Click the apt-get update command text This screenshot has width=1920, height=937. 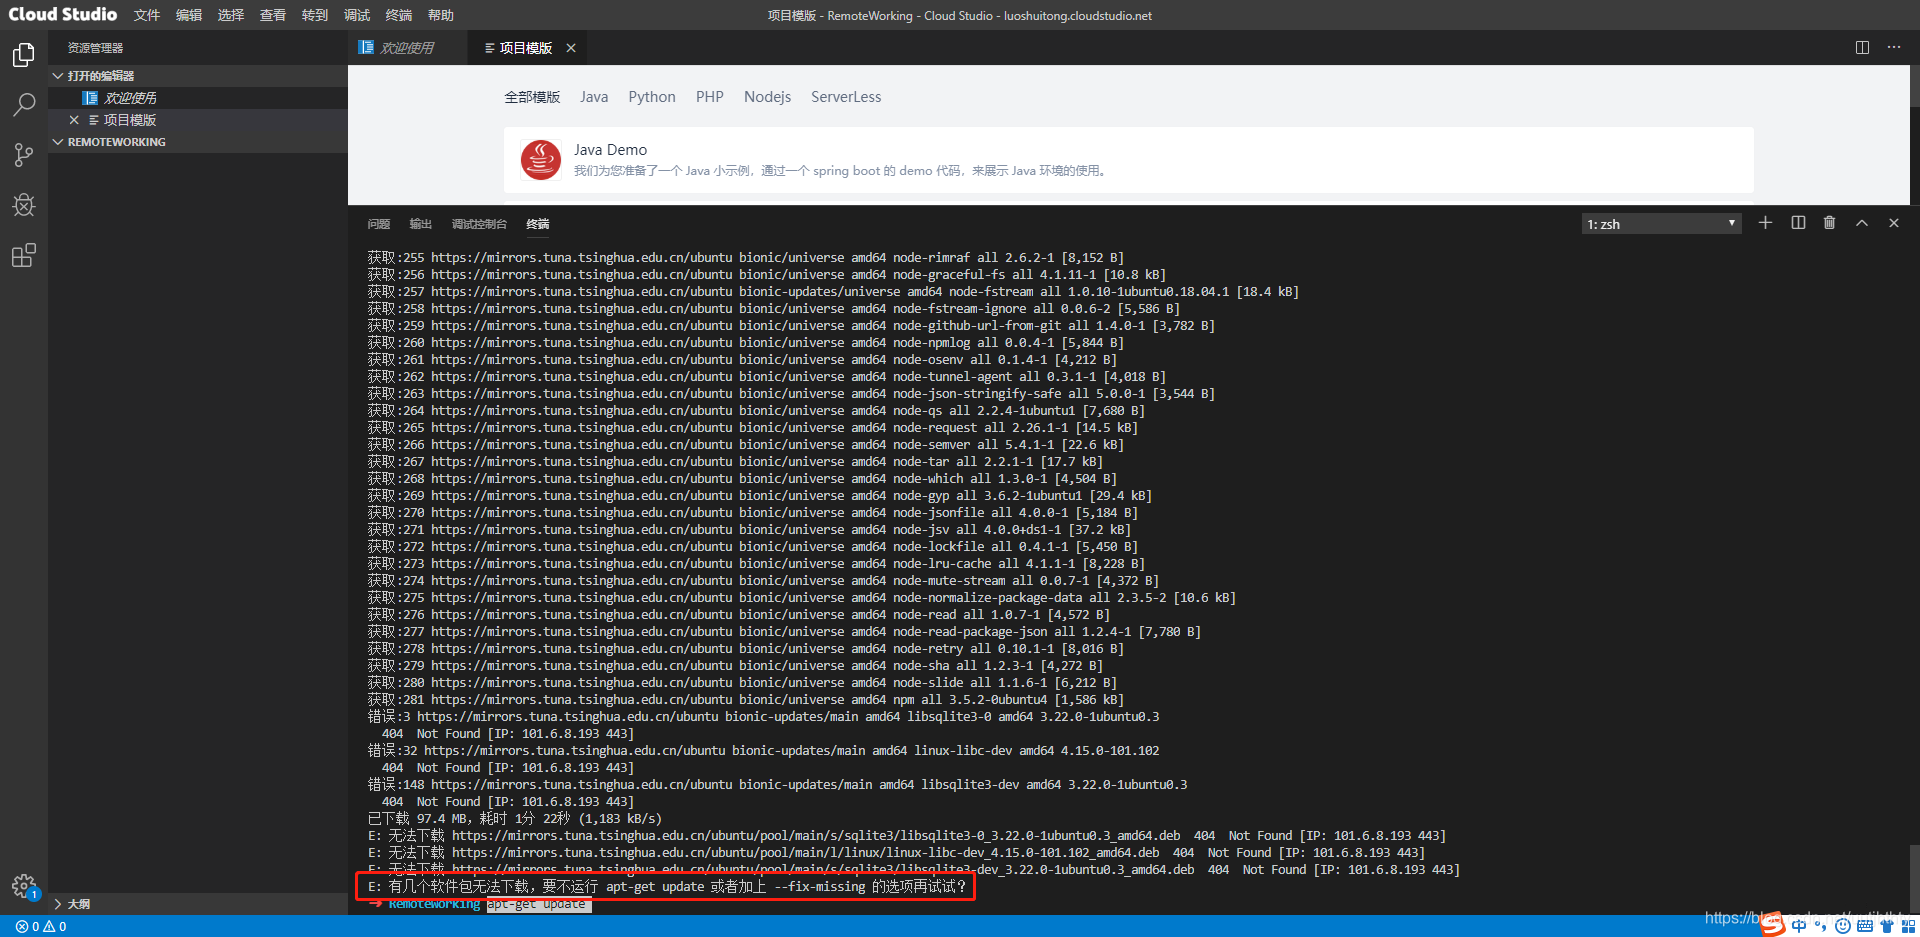click(537, 905)
